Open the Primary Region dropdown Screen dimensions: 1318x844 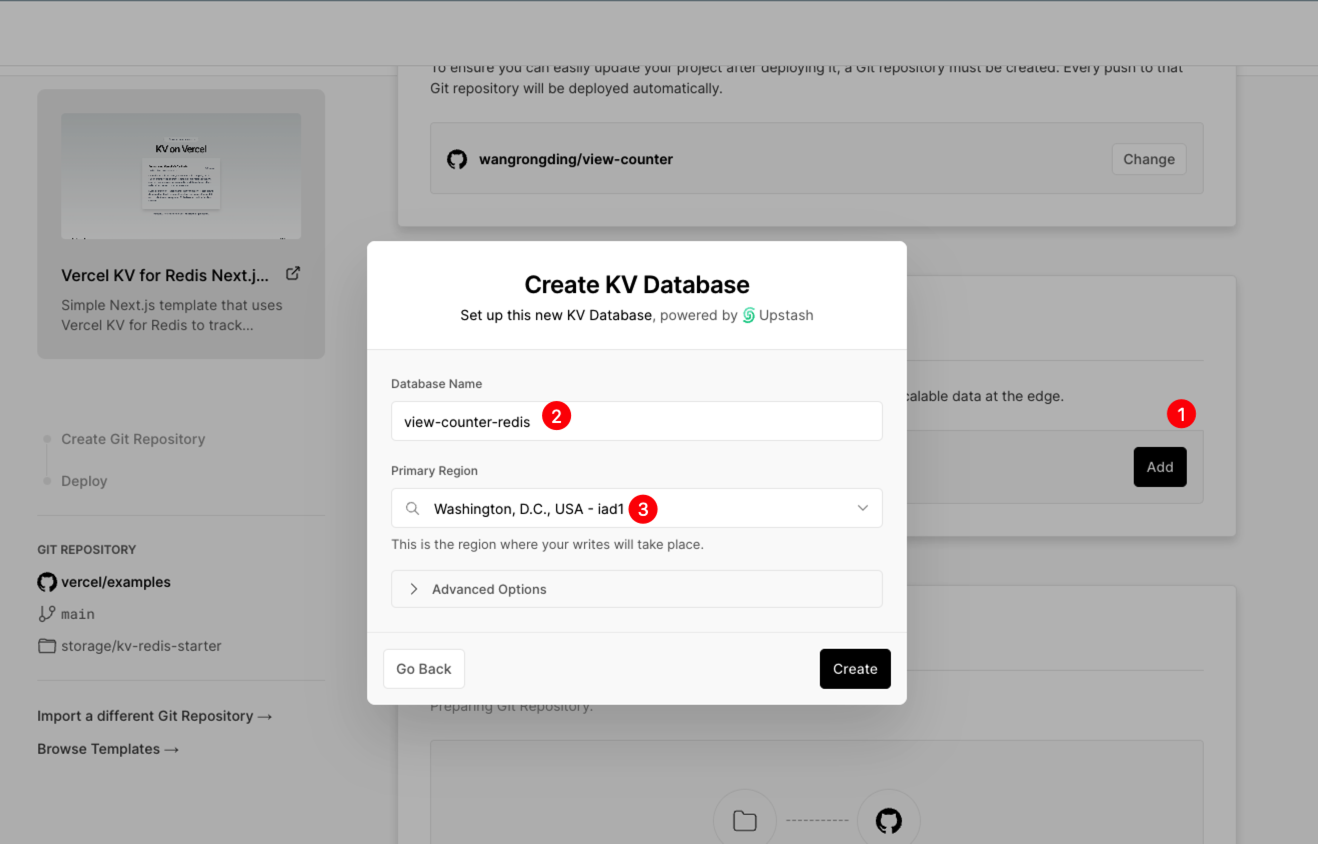637,508
